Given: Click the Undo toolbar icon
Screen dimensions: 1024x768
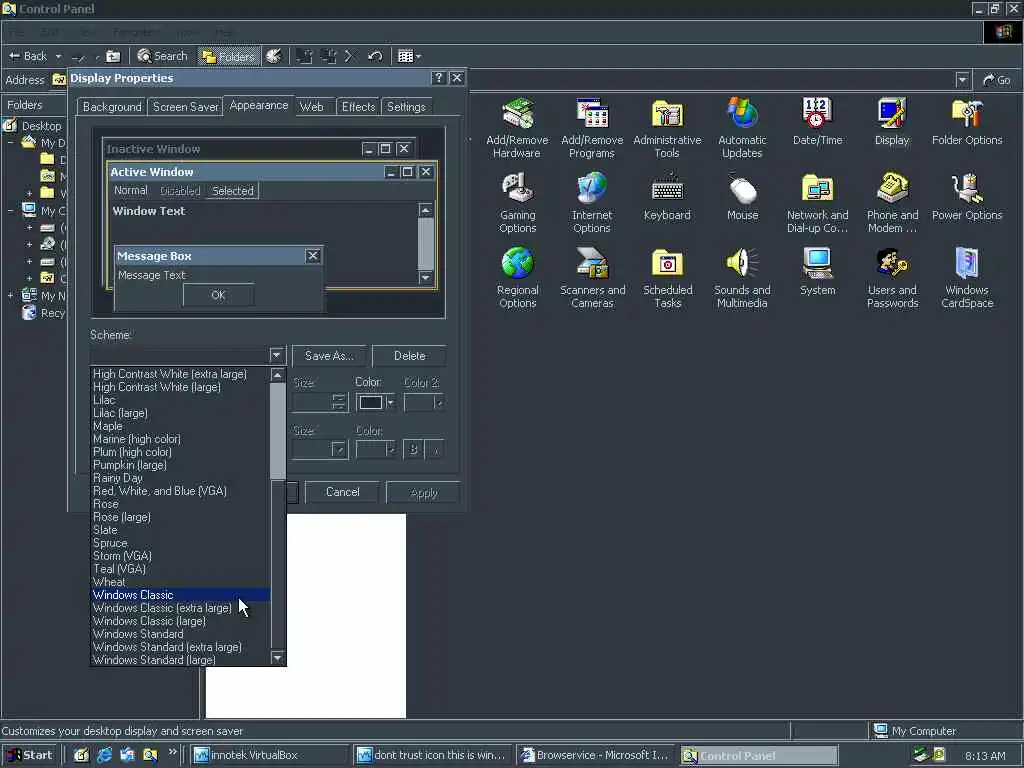Looking at the screenshot, I should click(375, 56).
